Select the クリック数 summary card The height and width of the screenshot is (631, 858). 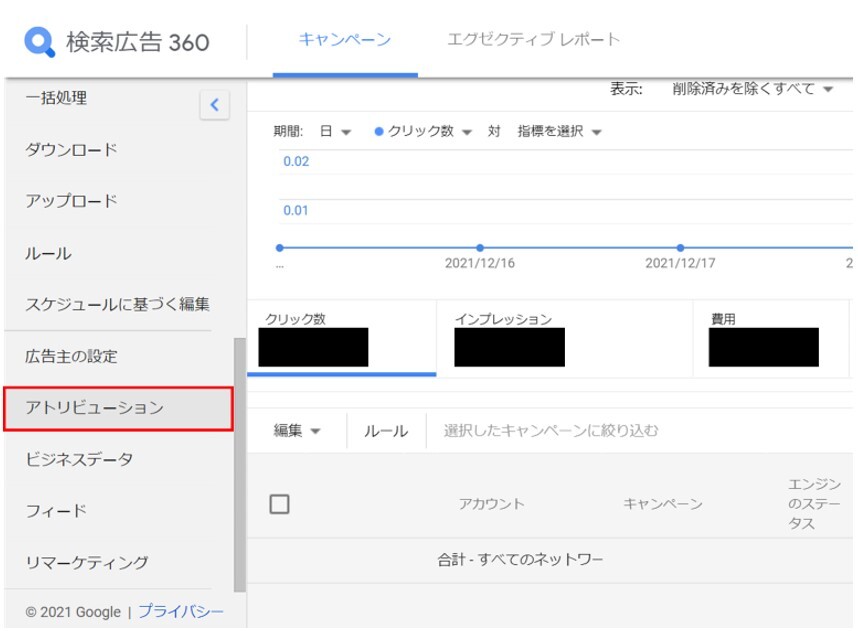(x=341, y=340)
